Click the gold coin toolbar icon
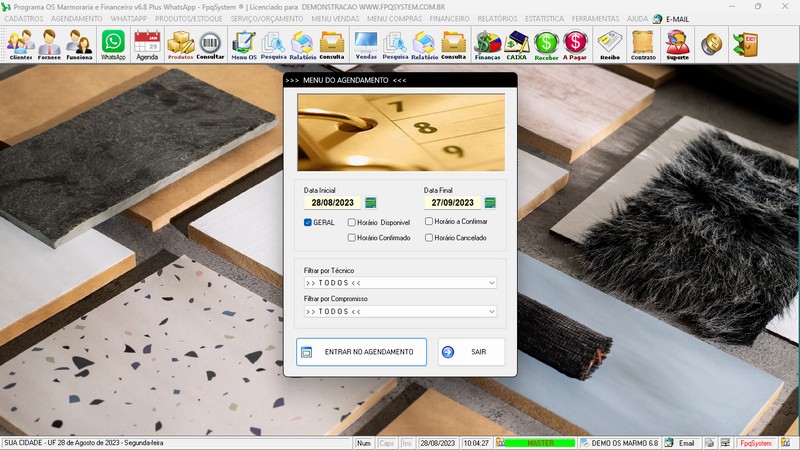Viewport: 800px width, 450px height. (x=711, y=44)
